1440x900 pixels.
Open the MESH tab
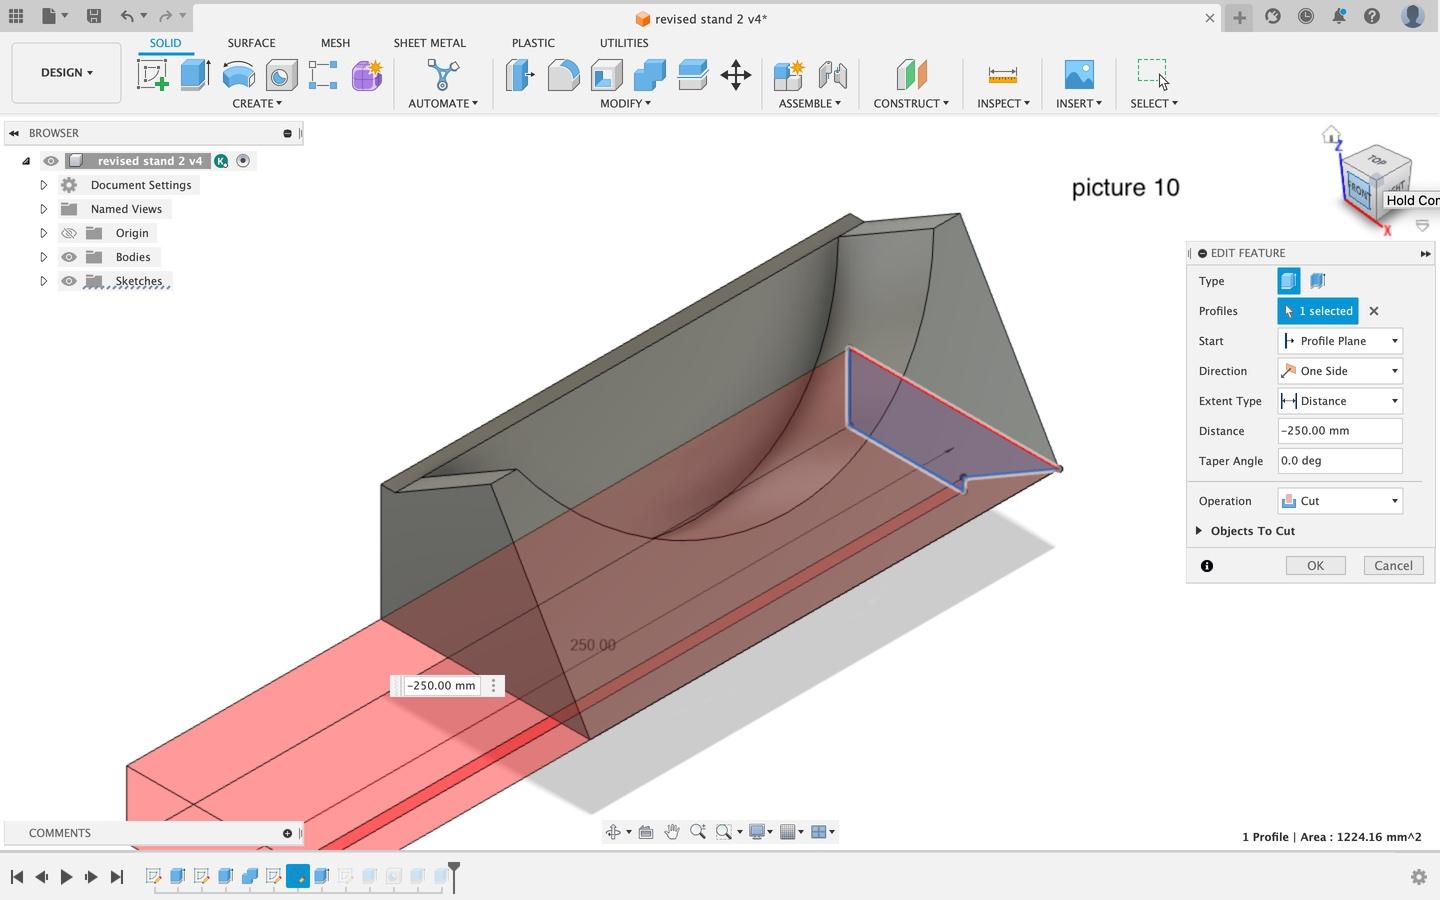(335, 43)
